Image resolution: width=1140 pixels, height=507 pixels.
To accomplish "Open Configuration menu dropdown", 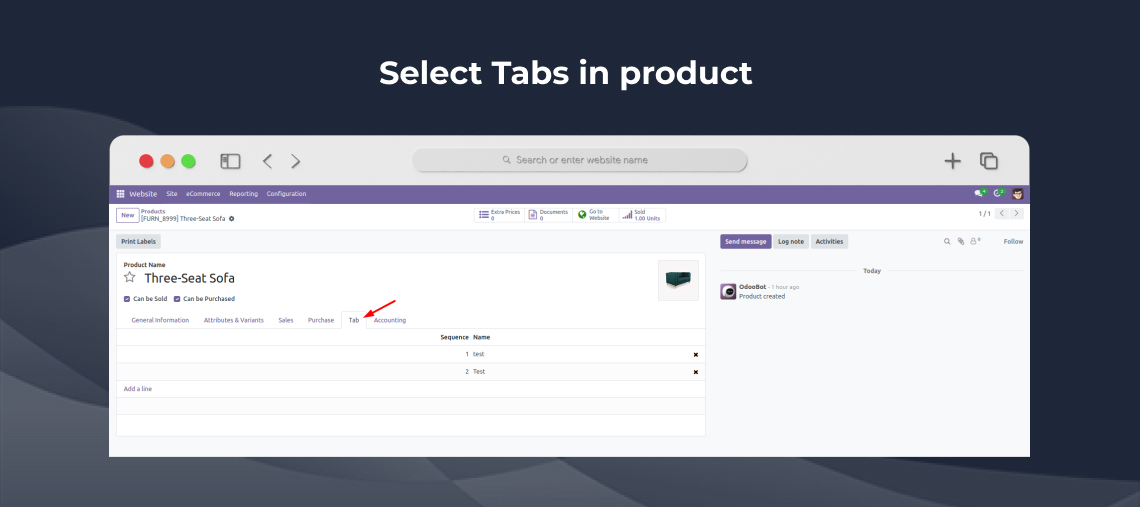I will coord(286,194).
